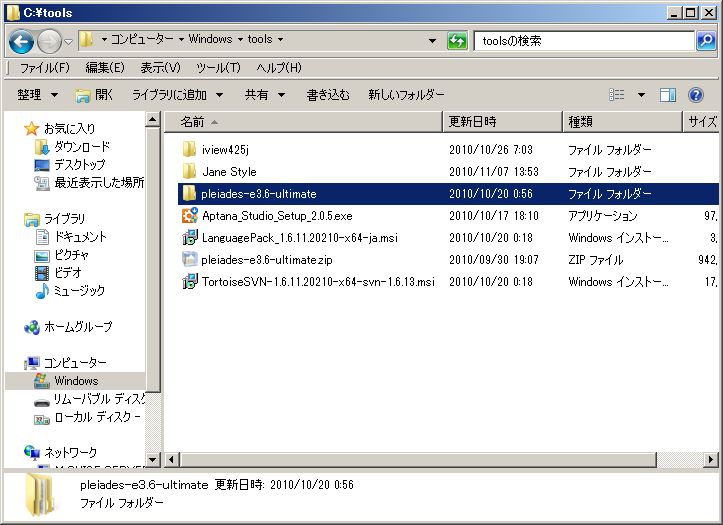Open ビデオ library
This screenshot has width=723, height=525.
68,272
